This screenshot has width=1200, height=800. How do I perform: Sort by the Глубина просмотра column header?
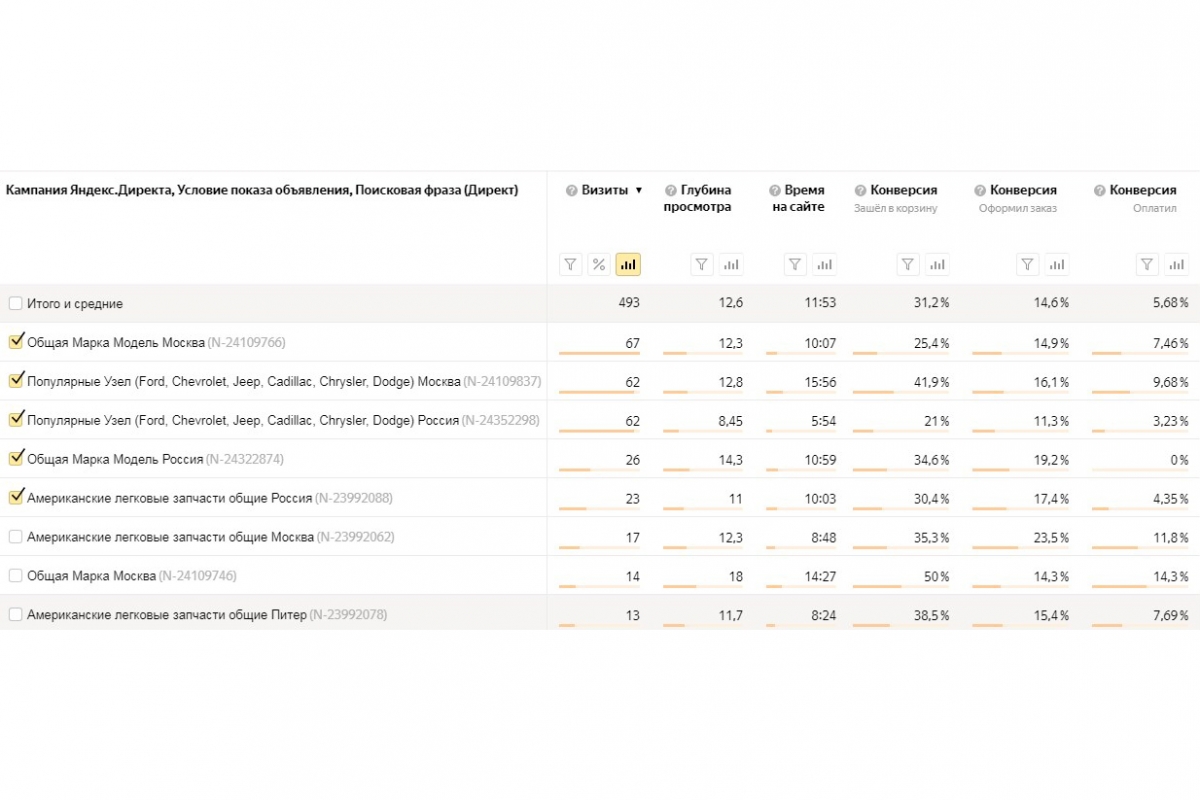697,198
